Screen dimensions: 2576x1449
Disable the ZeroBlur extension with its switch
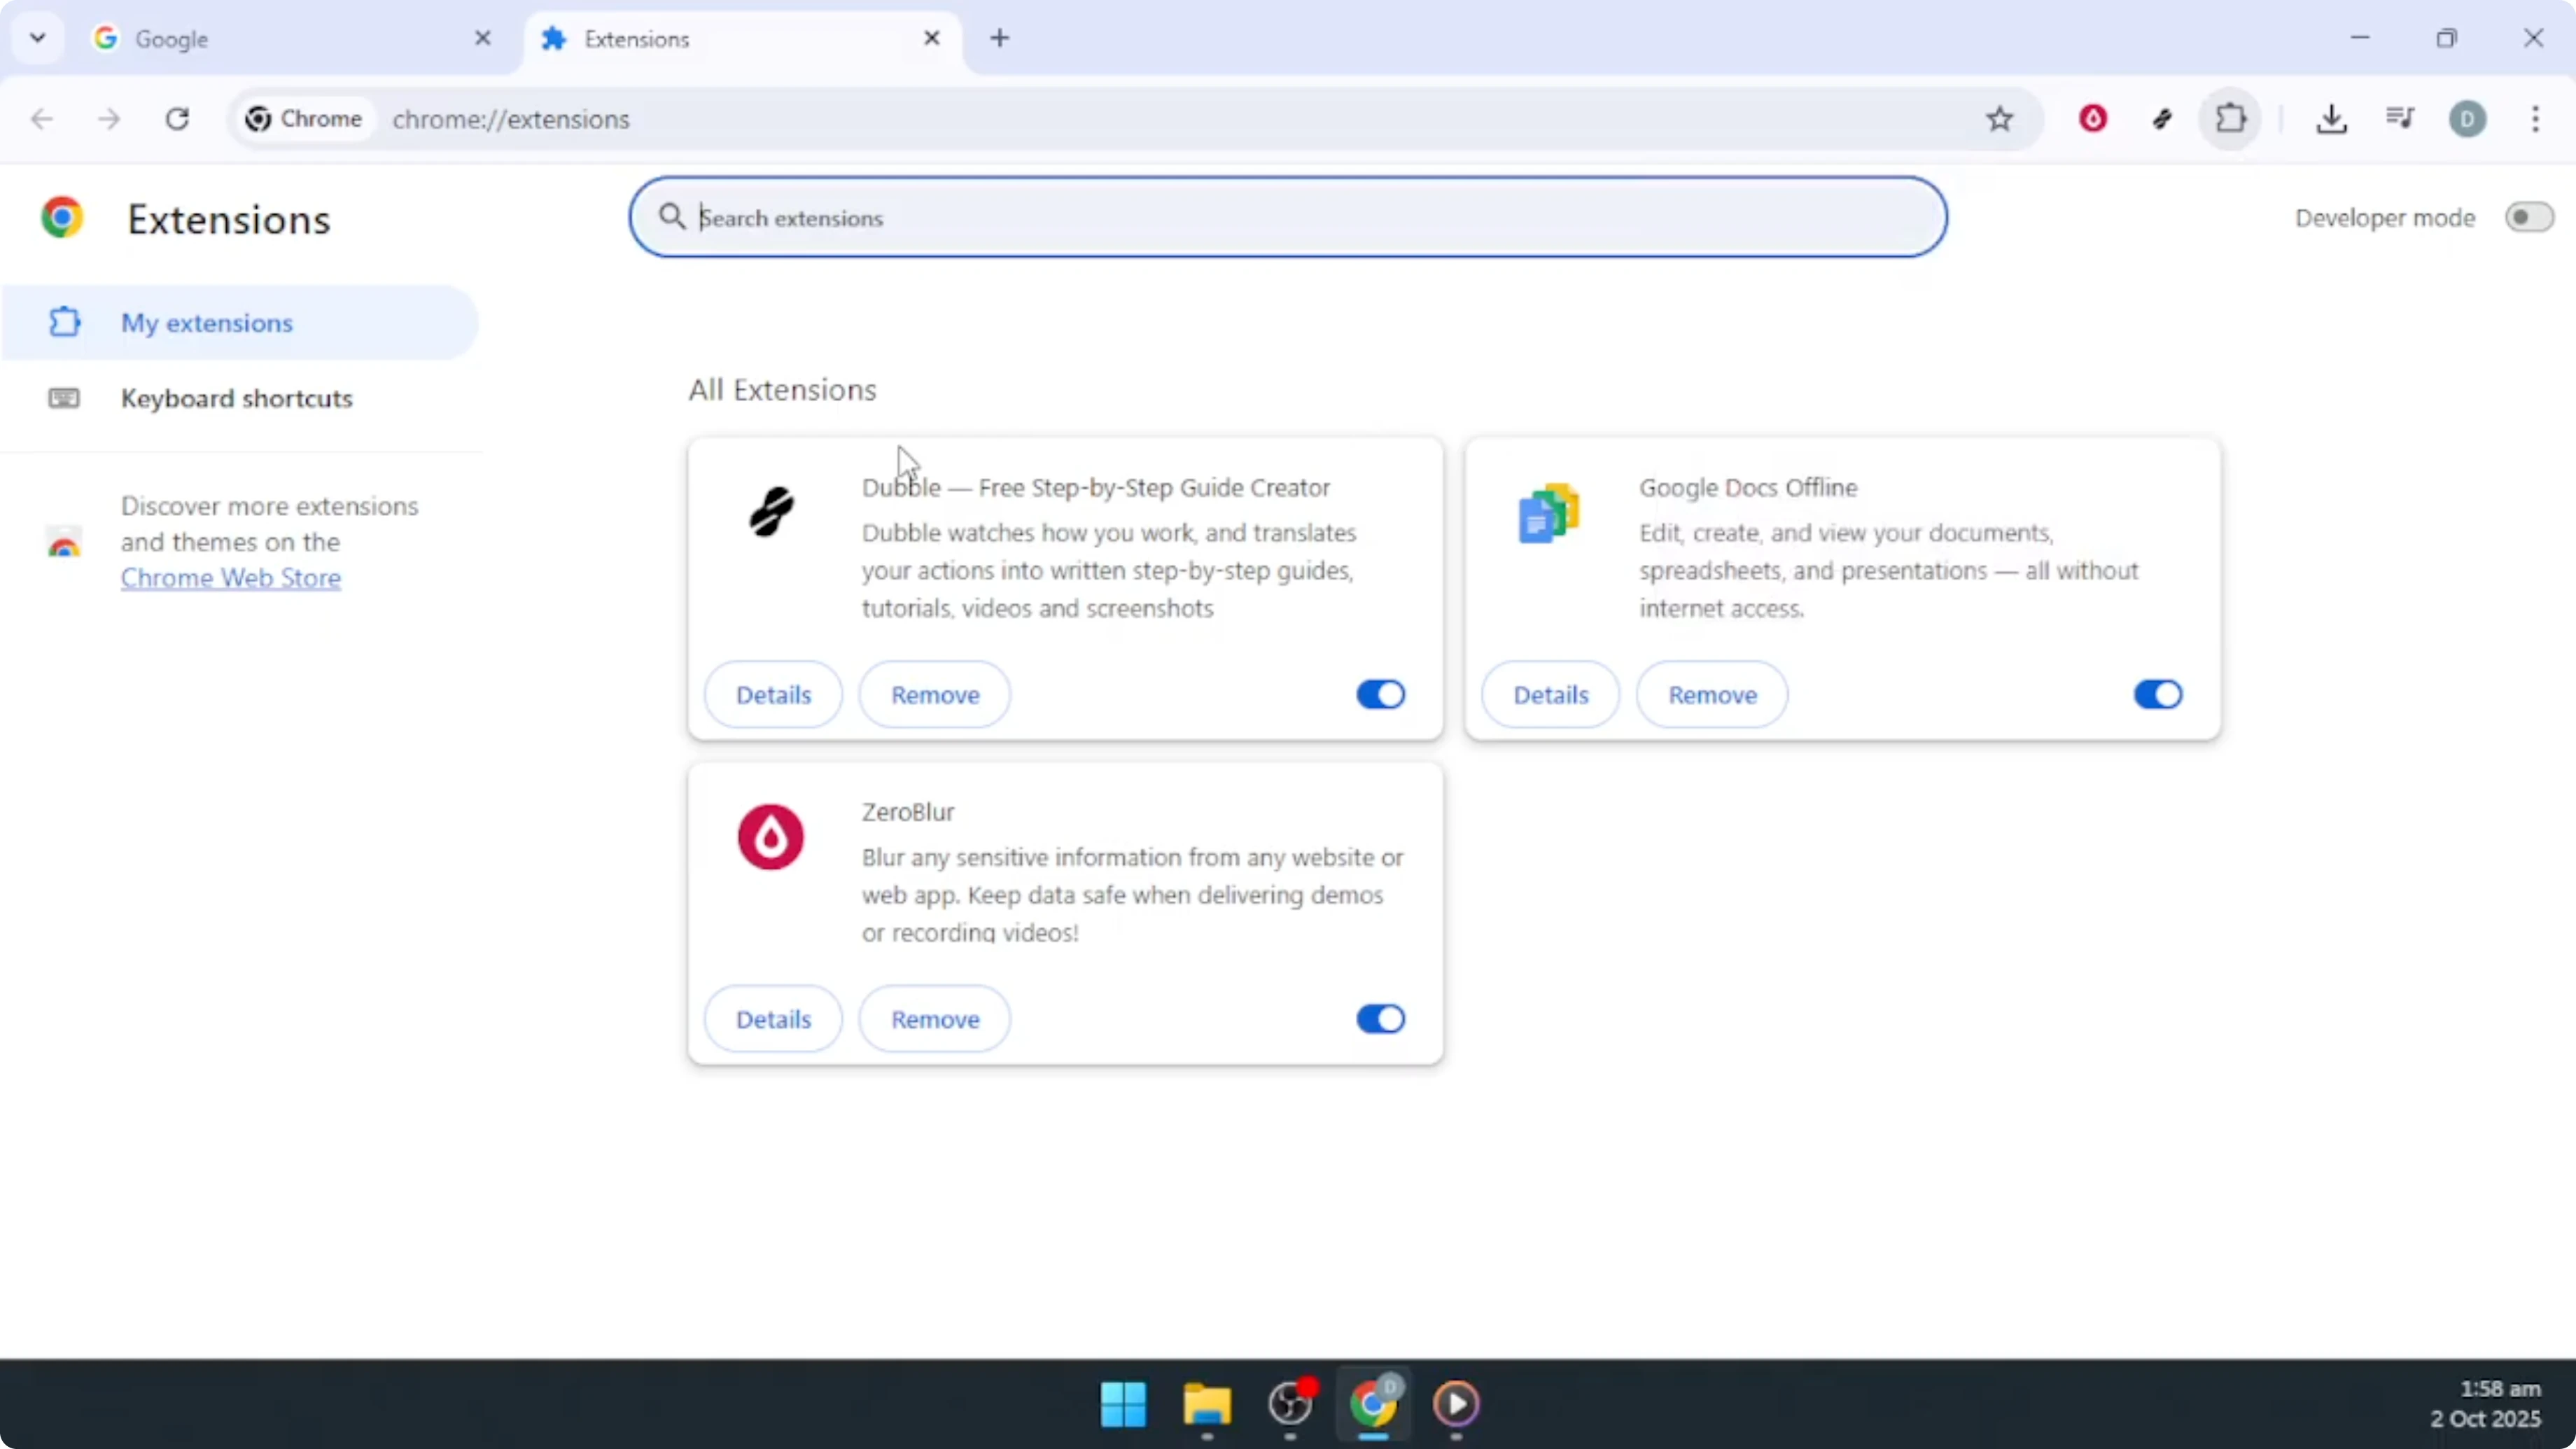(1380, 1018)
